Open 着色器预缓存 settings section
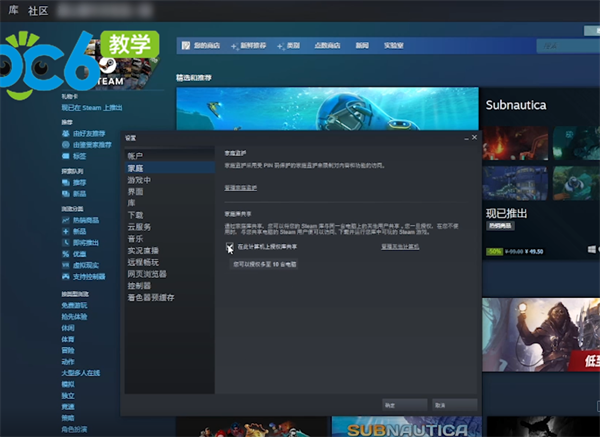The height and width of the screenshot is (437, 600). (x=151, y=297)
